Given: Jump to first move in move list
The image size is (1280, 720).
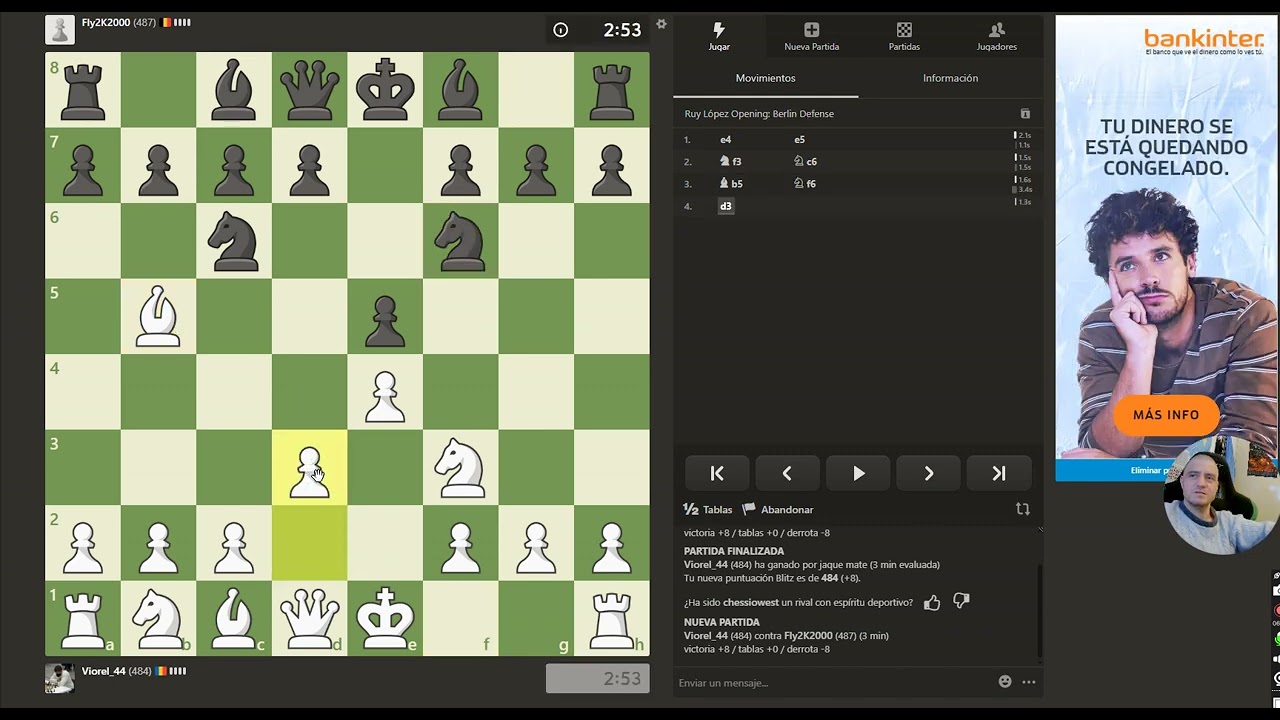Looking at the screenshot, I should pos(717,473).
